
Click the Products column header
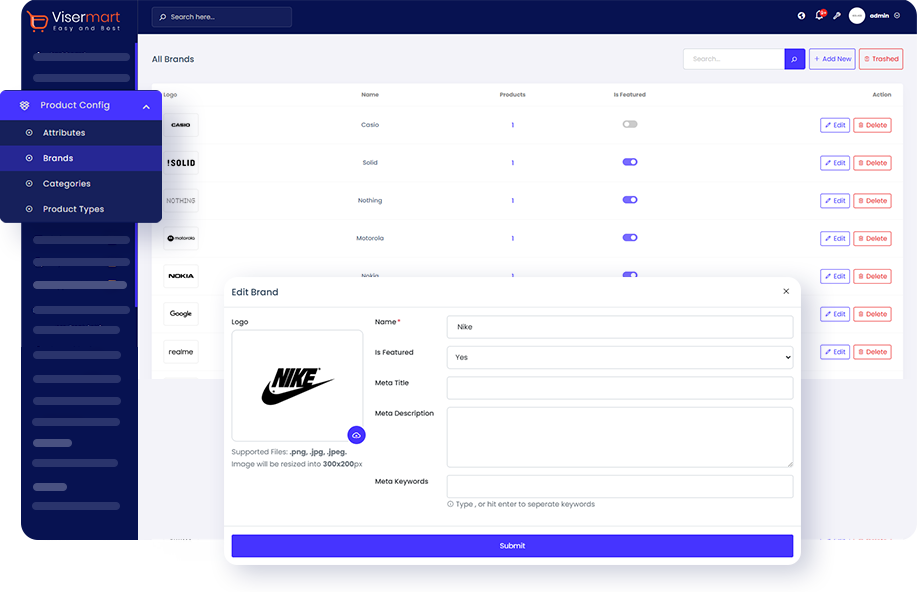coord(512,95)
